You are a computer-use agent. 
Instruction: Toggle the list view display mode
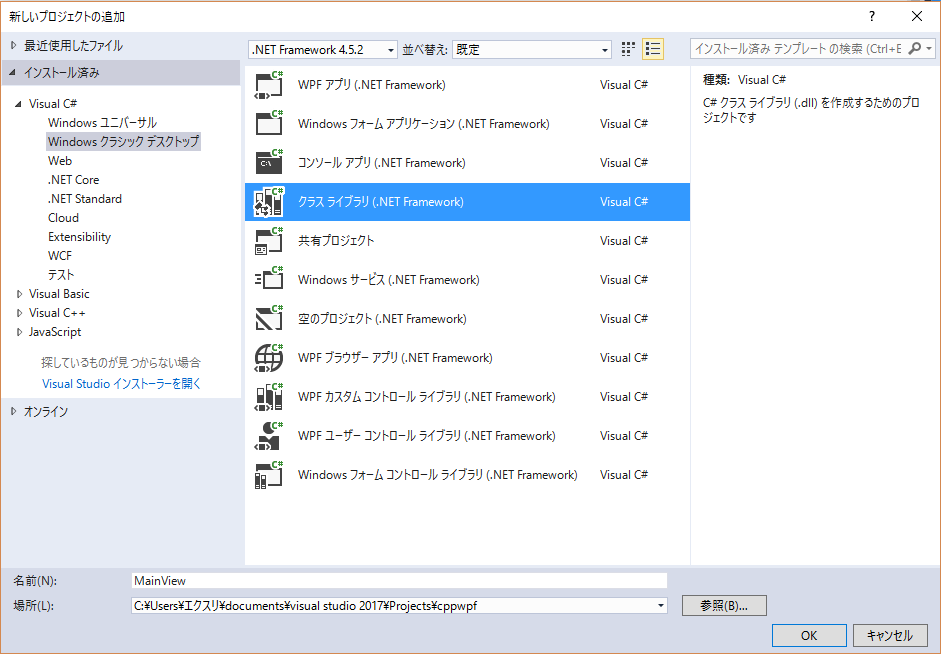tap(652, 47)
